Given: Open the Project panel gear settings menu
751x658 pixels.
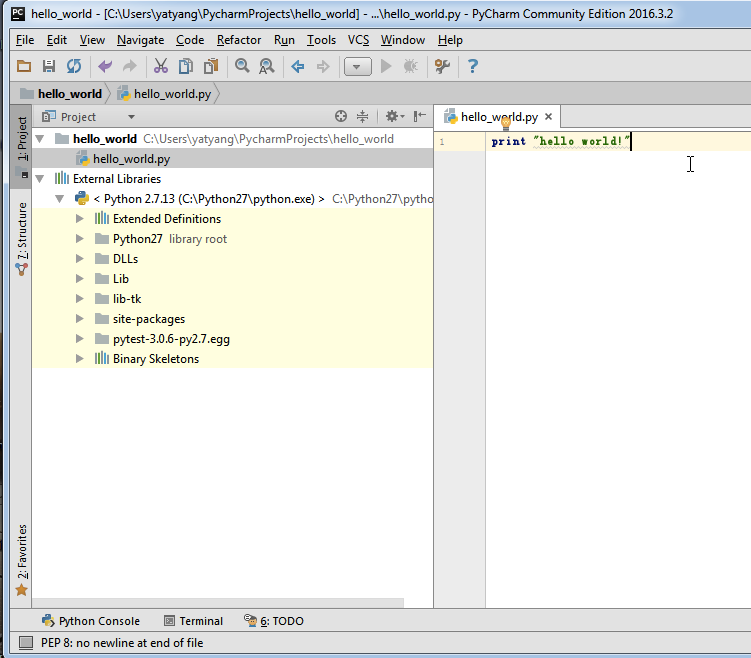Looking at the screenshot, I should [x=395, y=116].
